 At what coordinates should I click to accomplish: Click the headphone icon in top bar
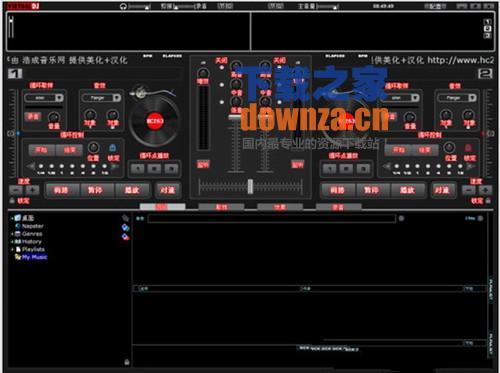[x=123, y=6]
